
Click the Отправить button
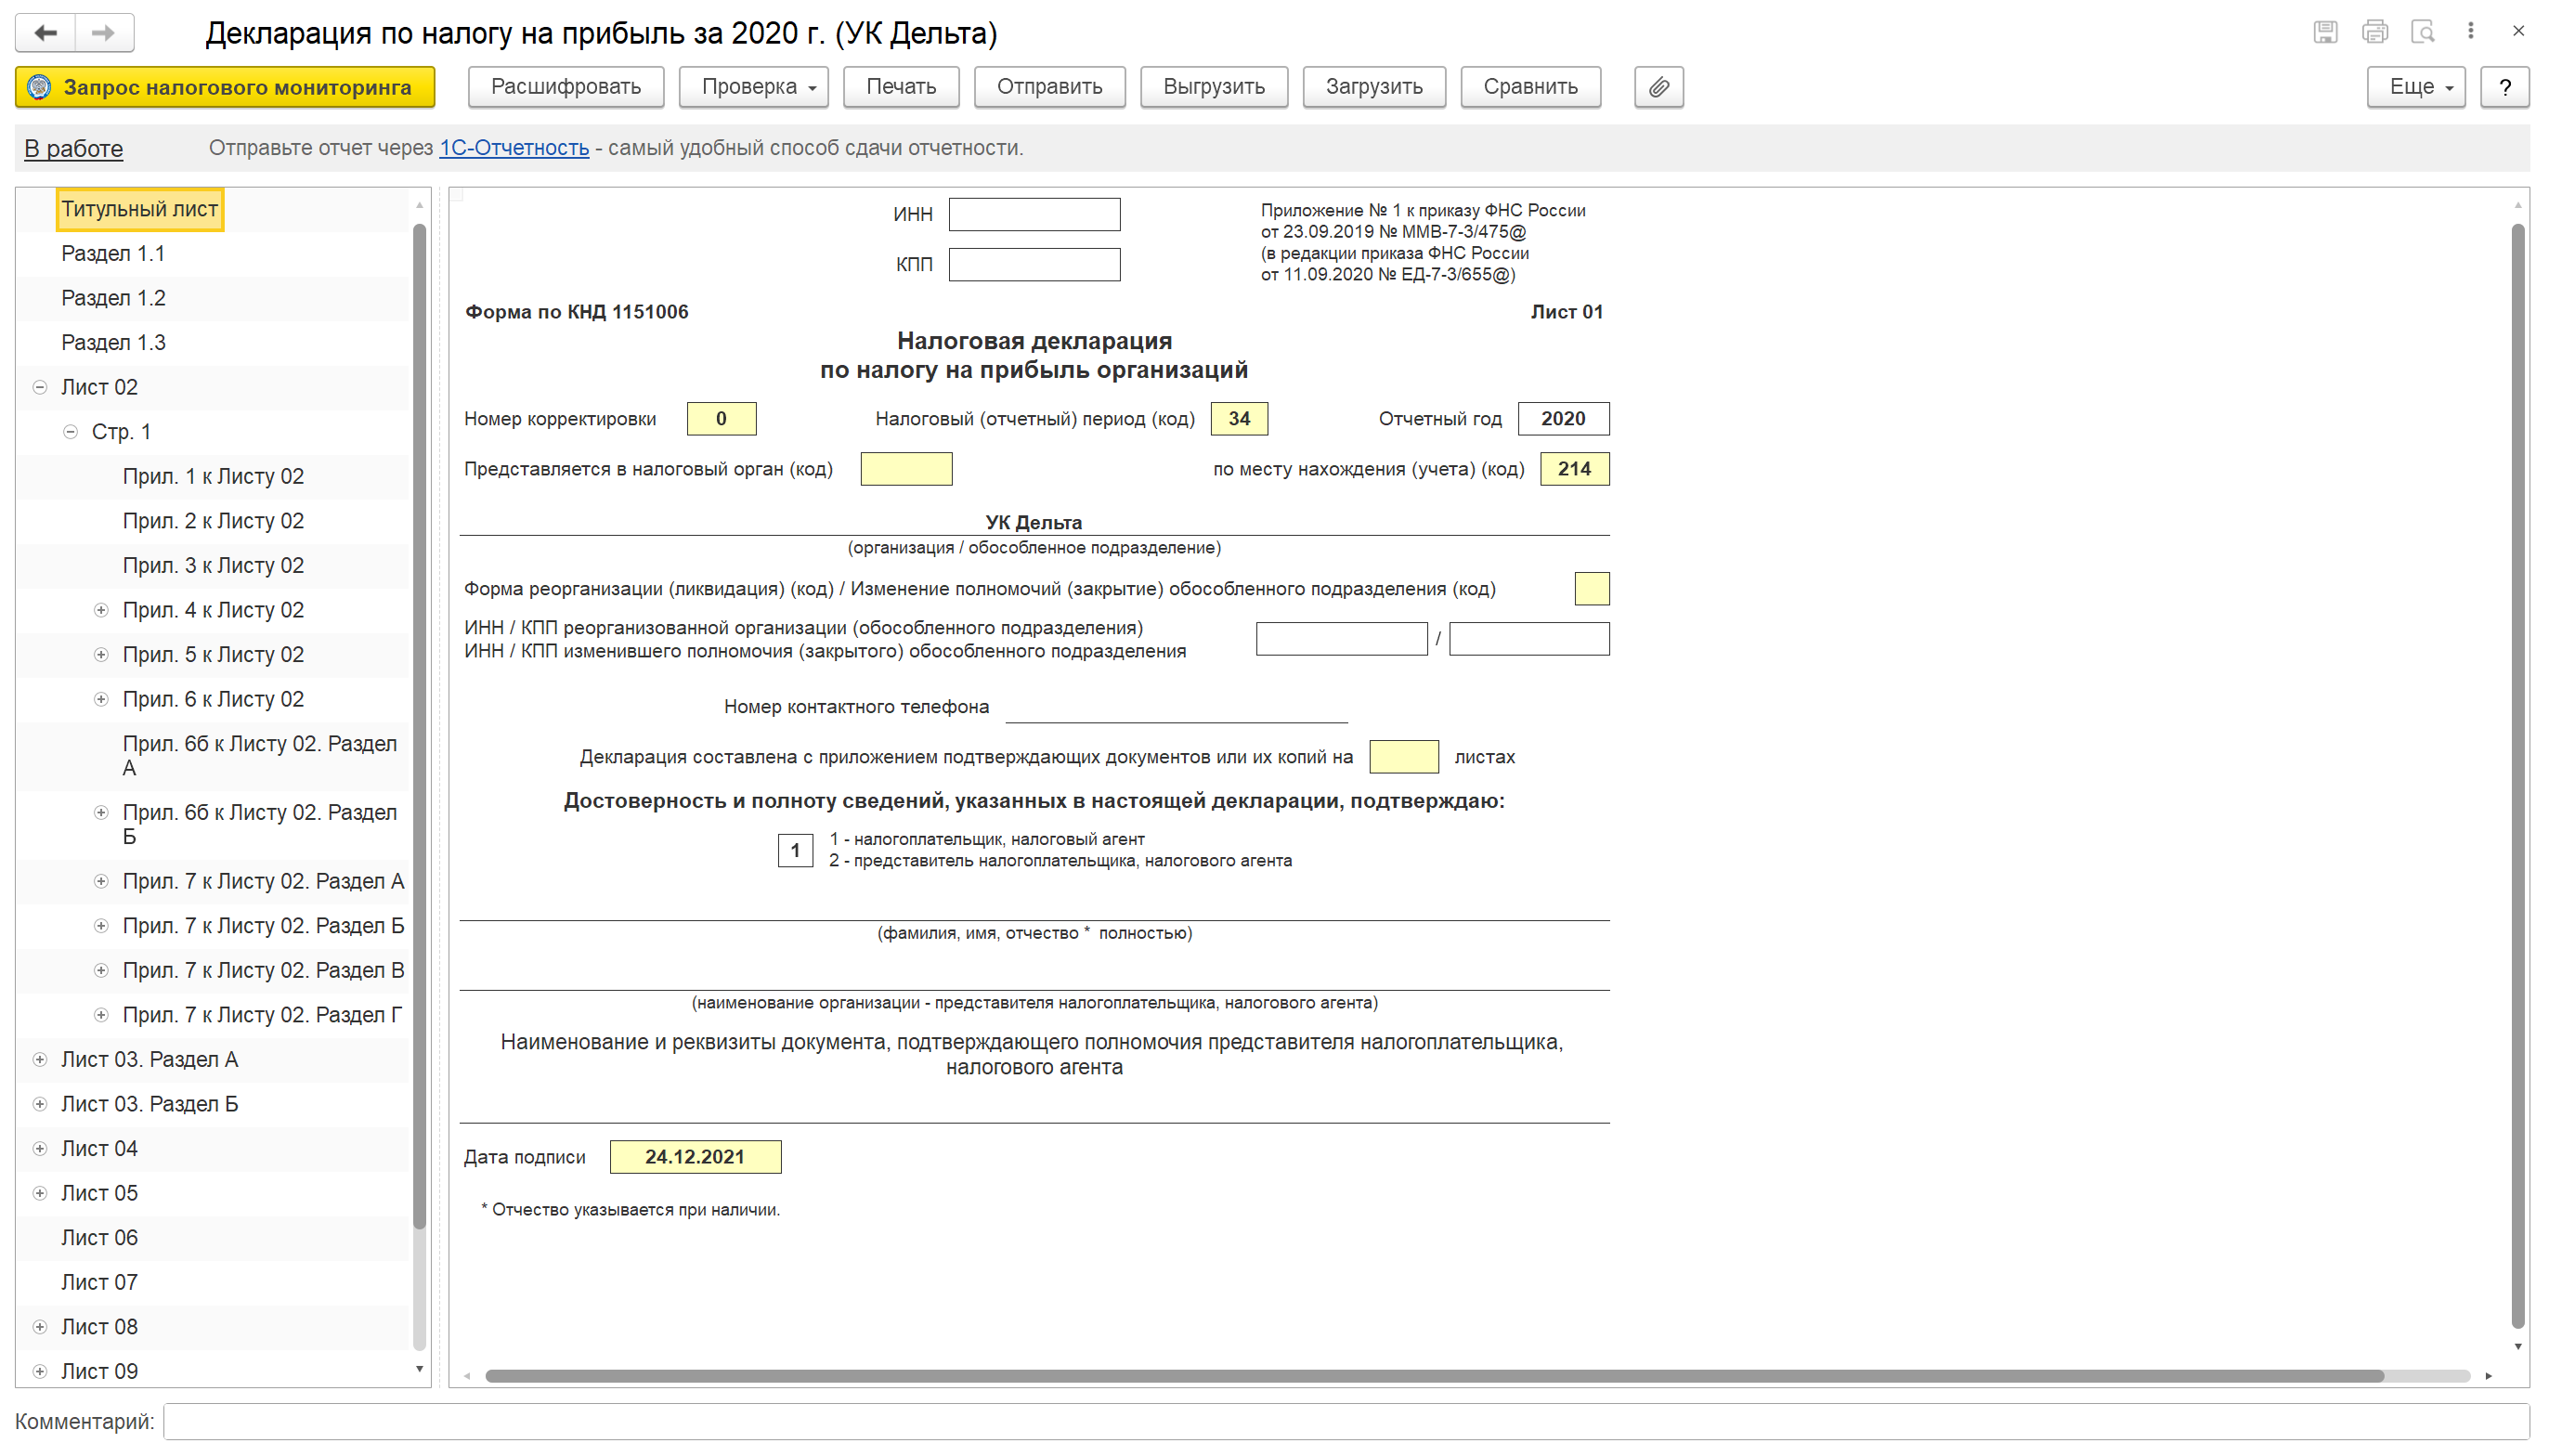coord(1049,87)
